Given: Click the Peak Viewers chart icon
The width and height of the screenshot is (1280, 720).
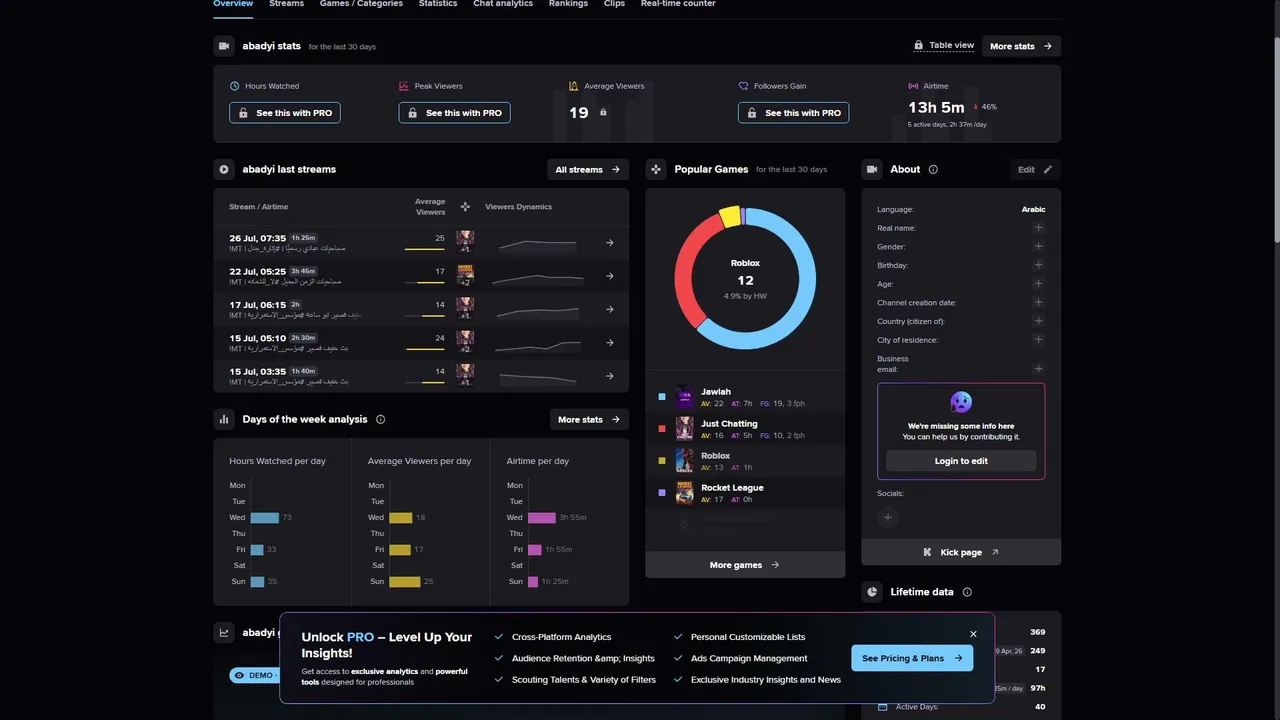Looking at the screenshot, I should coord(403,86).
